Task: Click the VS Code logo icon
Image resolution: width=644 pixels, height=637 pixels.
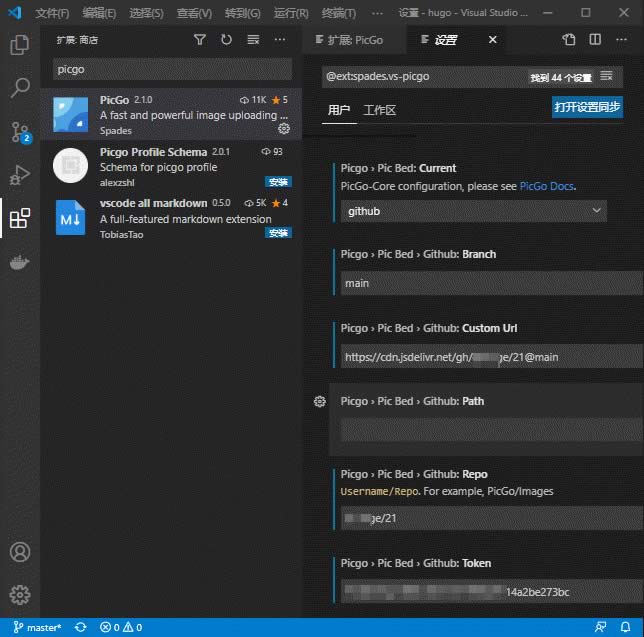Action: [14, 13]
